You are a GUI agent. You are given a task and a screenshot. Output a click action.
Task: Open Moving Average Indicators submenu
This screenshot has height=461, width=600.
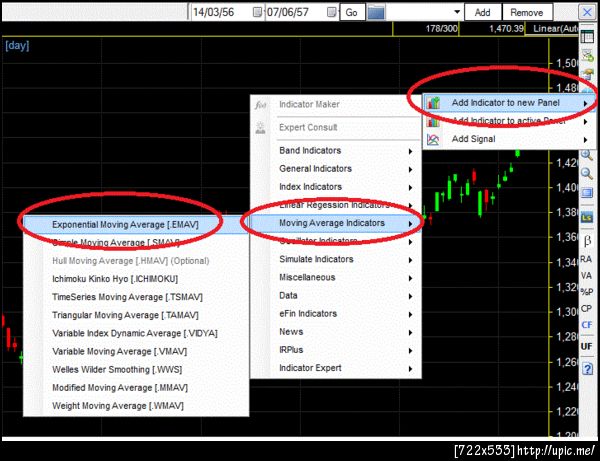coord(337,223)
